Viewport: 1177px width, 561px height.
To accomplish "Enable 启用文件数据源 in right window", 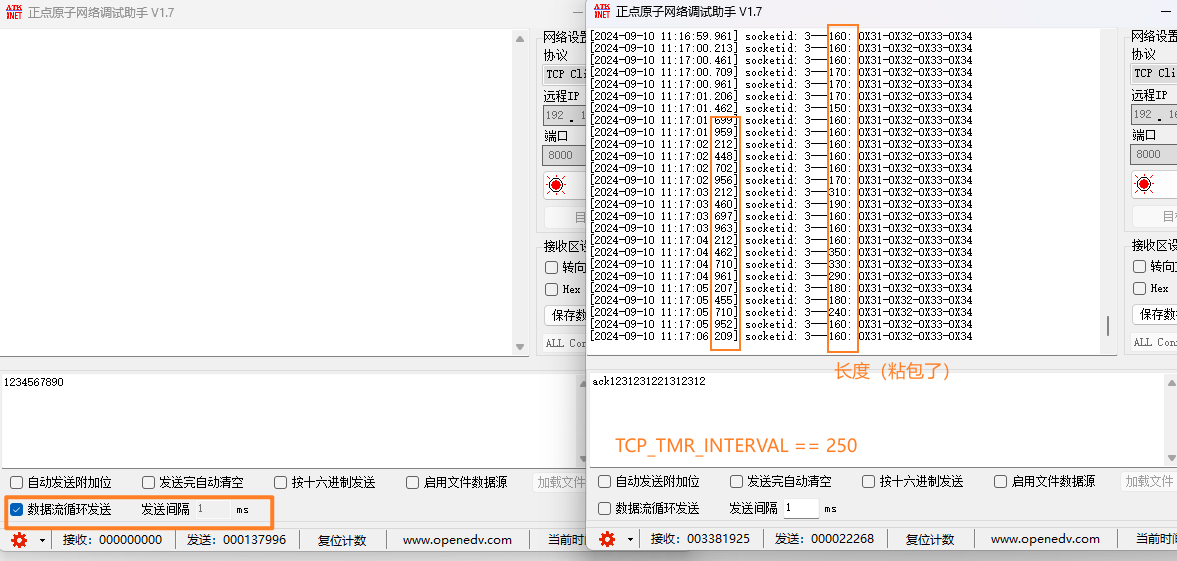I will [1001, 481].
